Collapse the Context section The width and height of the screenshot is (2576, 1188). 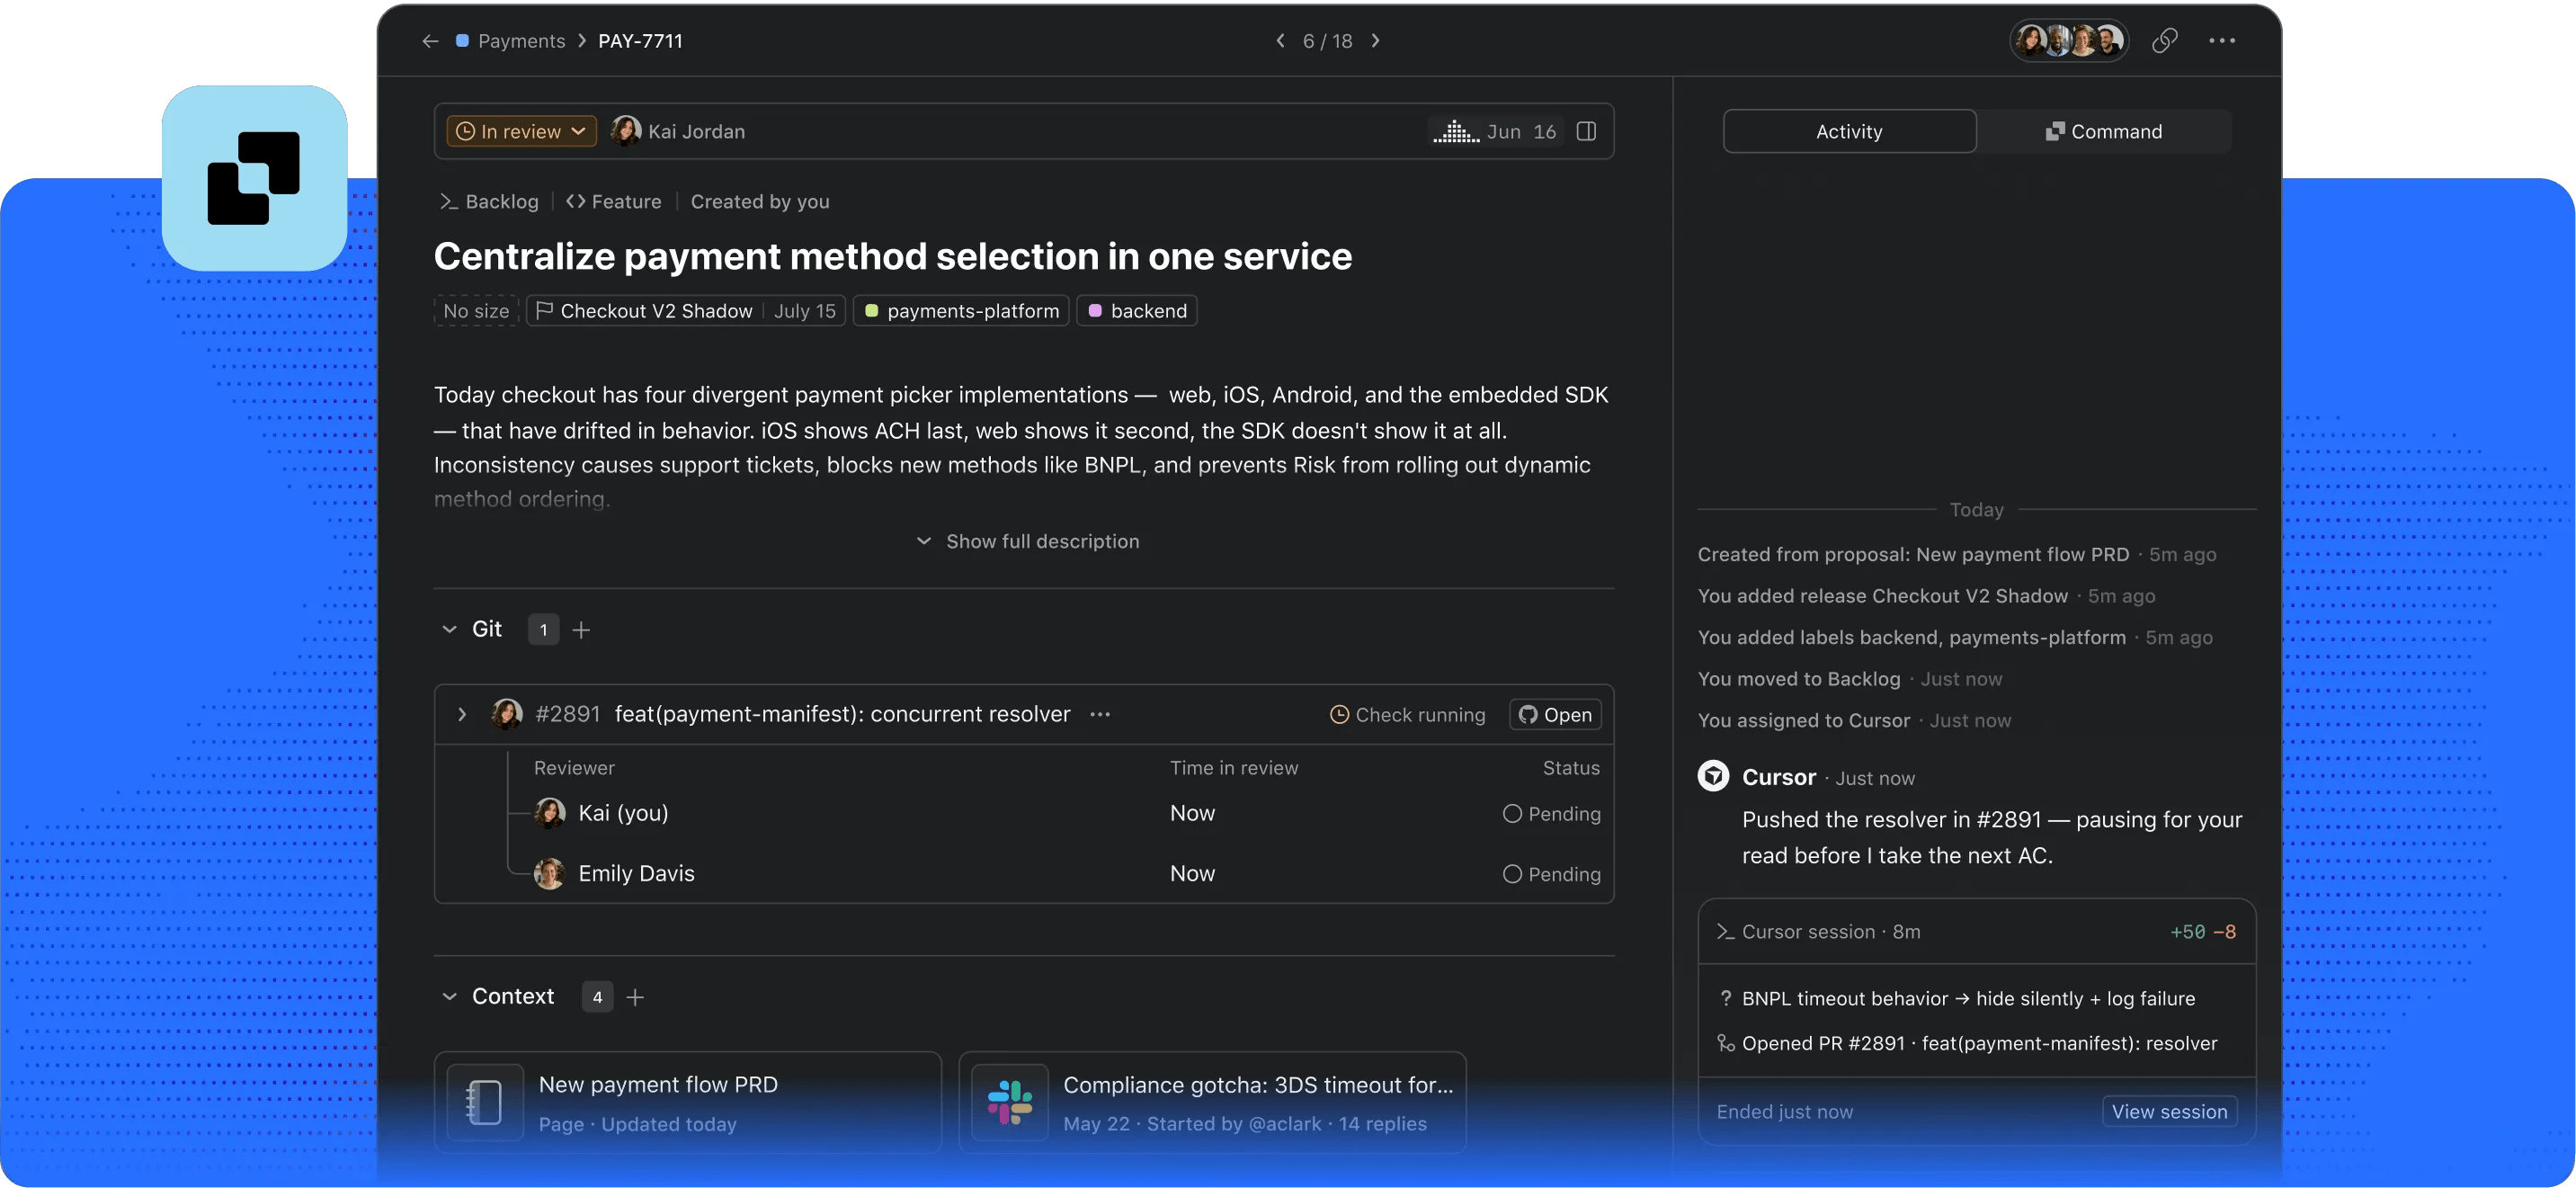[x=449, y=996]
